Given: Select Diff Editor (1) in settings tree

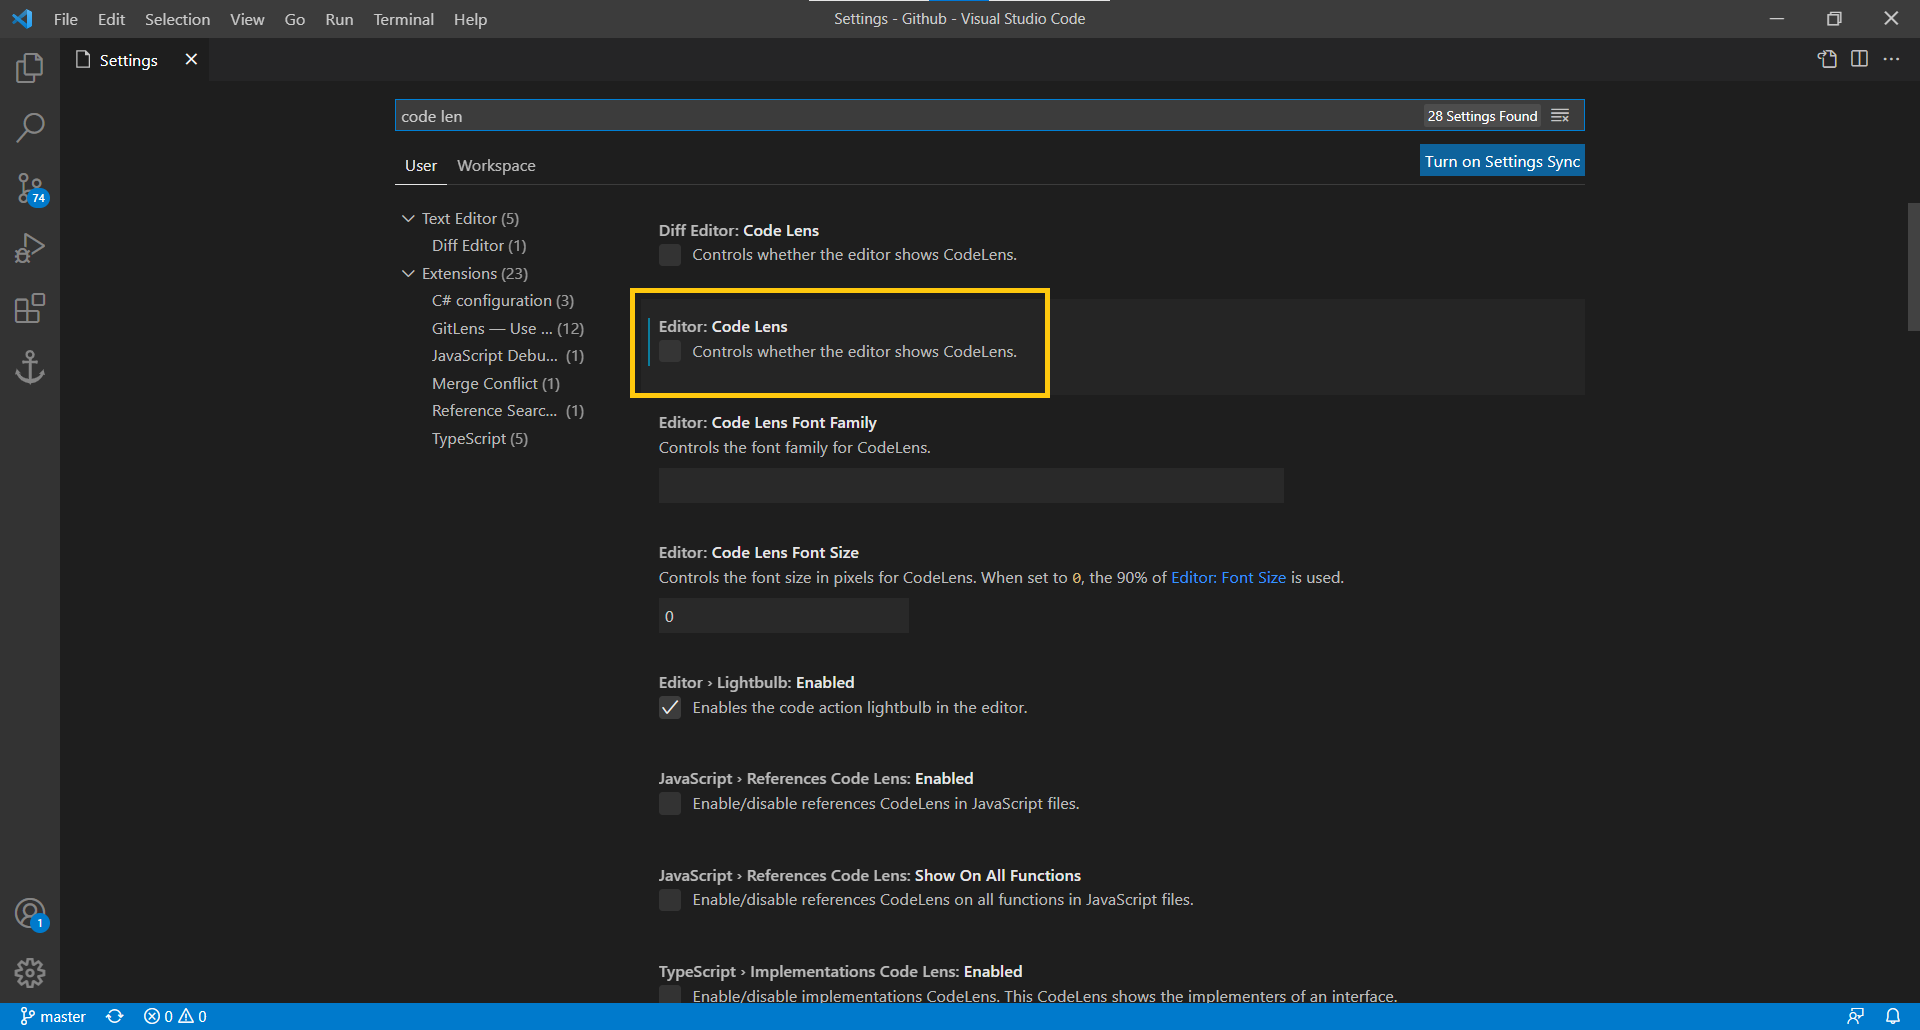Looking at the screenshot, I should [x=479, y=245].
